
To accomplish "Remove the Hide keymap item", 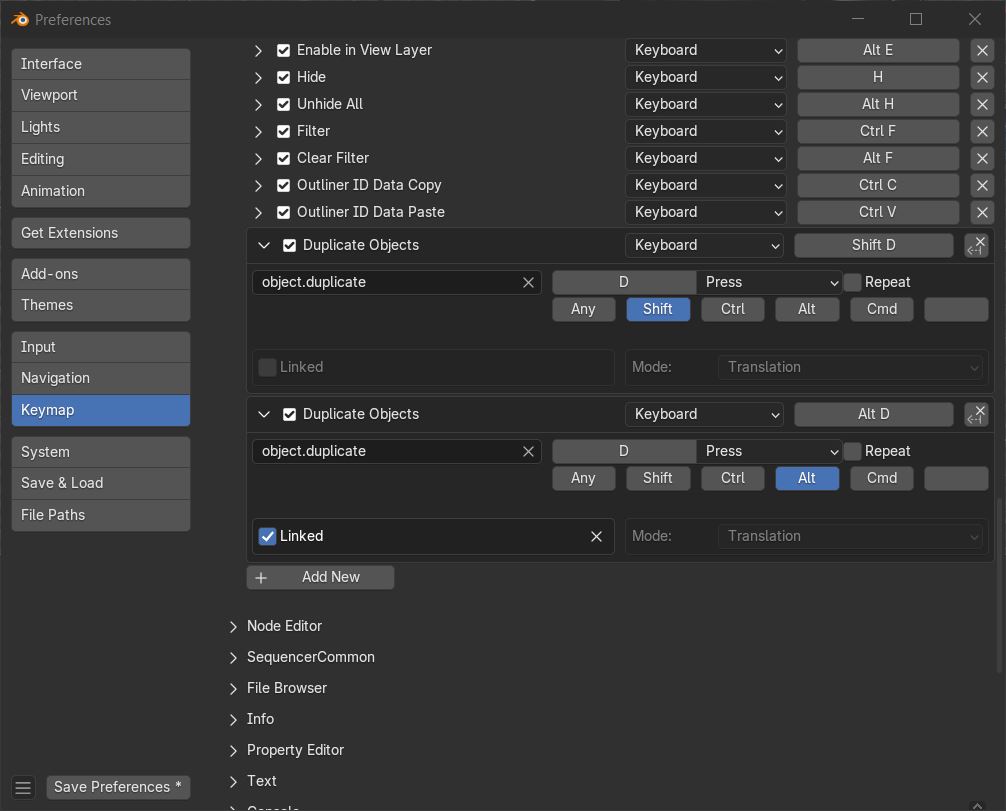I will click(982, 77).
